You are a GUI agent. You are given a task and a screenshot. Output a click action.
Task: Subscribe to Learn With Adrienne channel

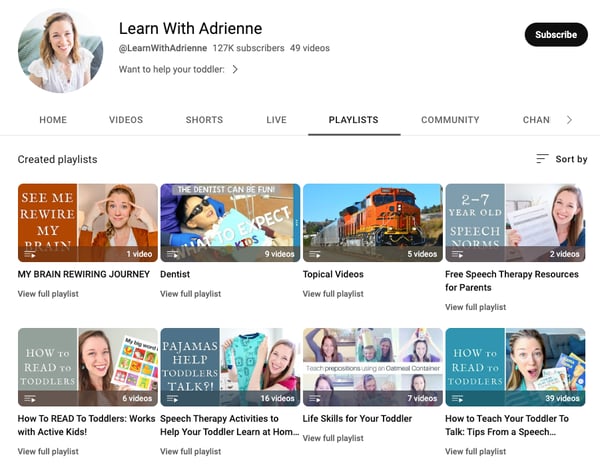(556, 34)
